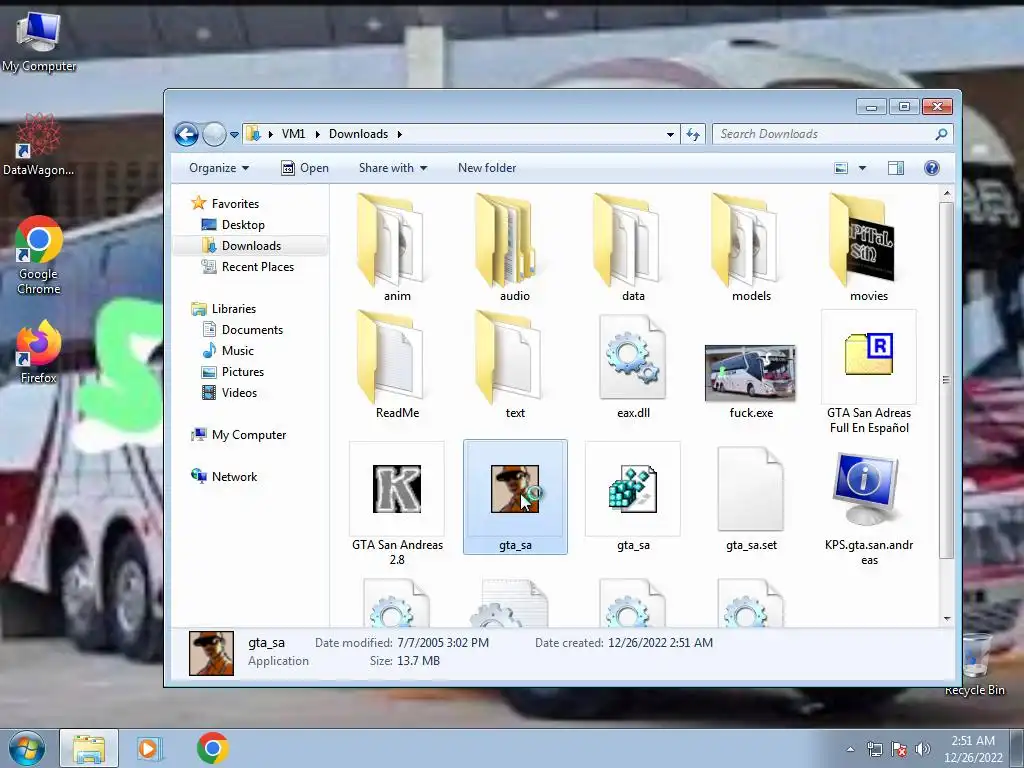Click the search magnifier icon
This screenshot has height=768, width=1024.
tap(941, 134)
